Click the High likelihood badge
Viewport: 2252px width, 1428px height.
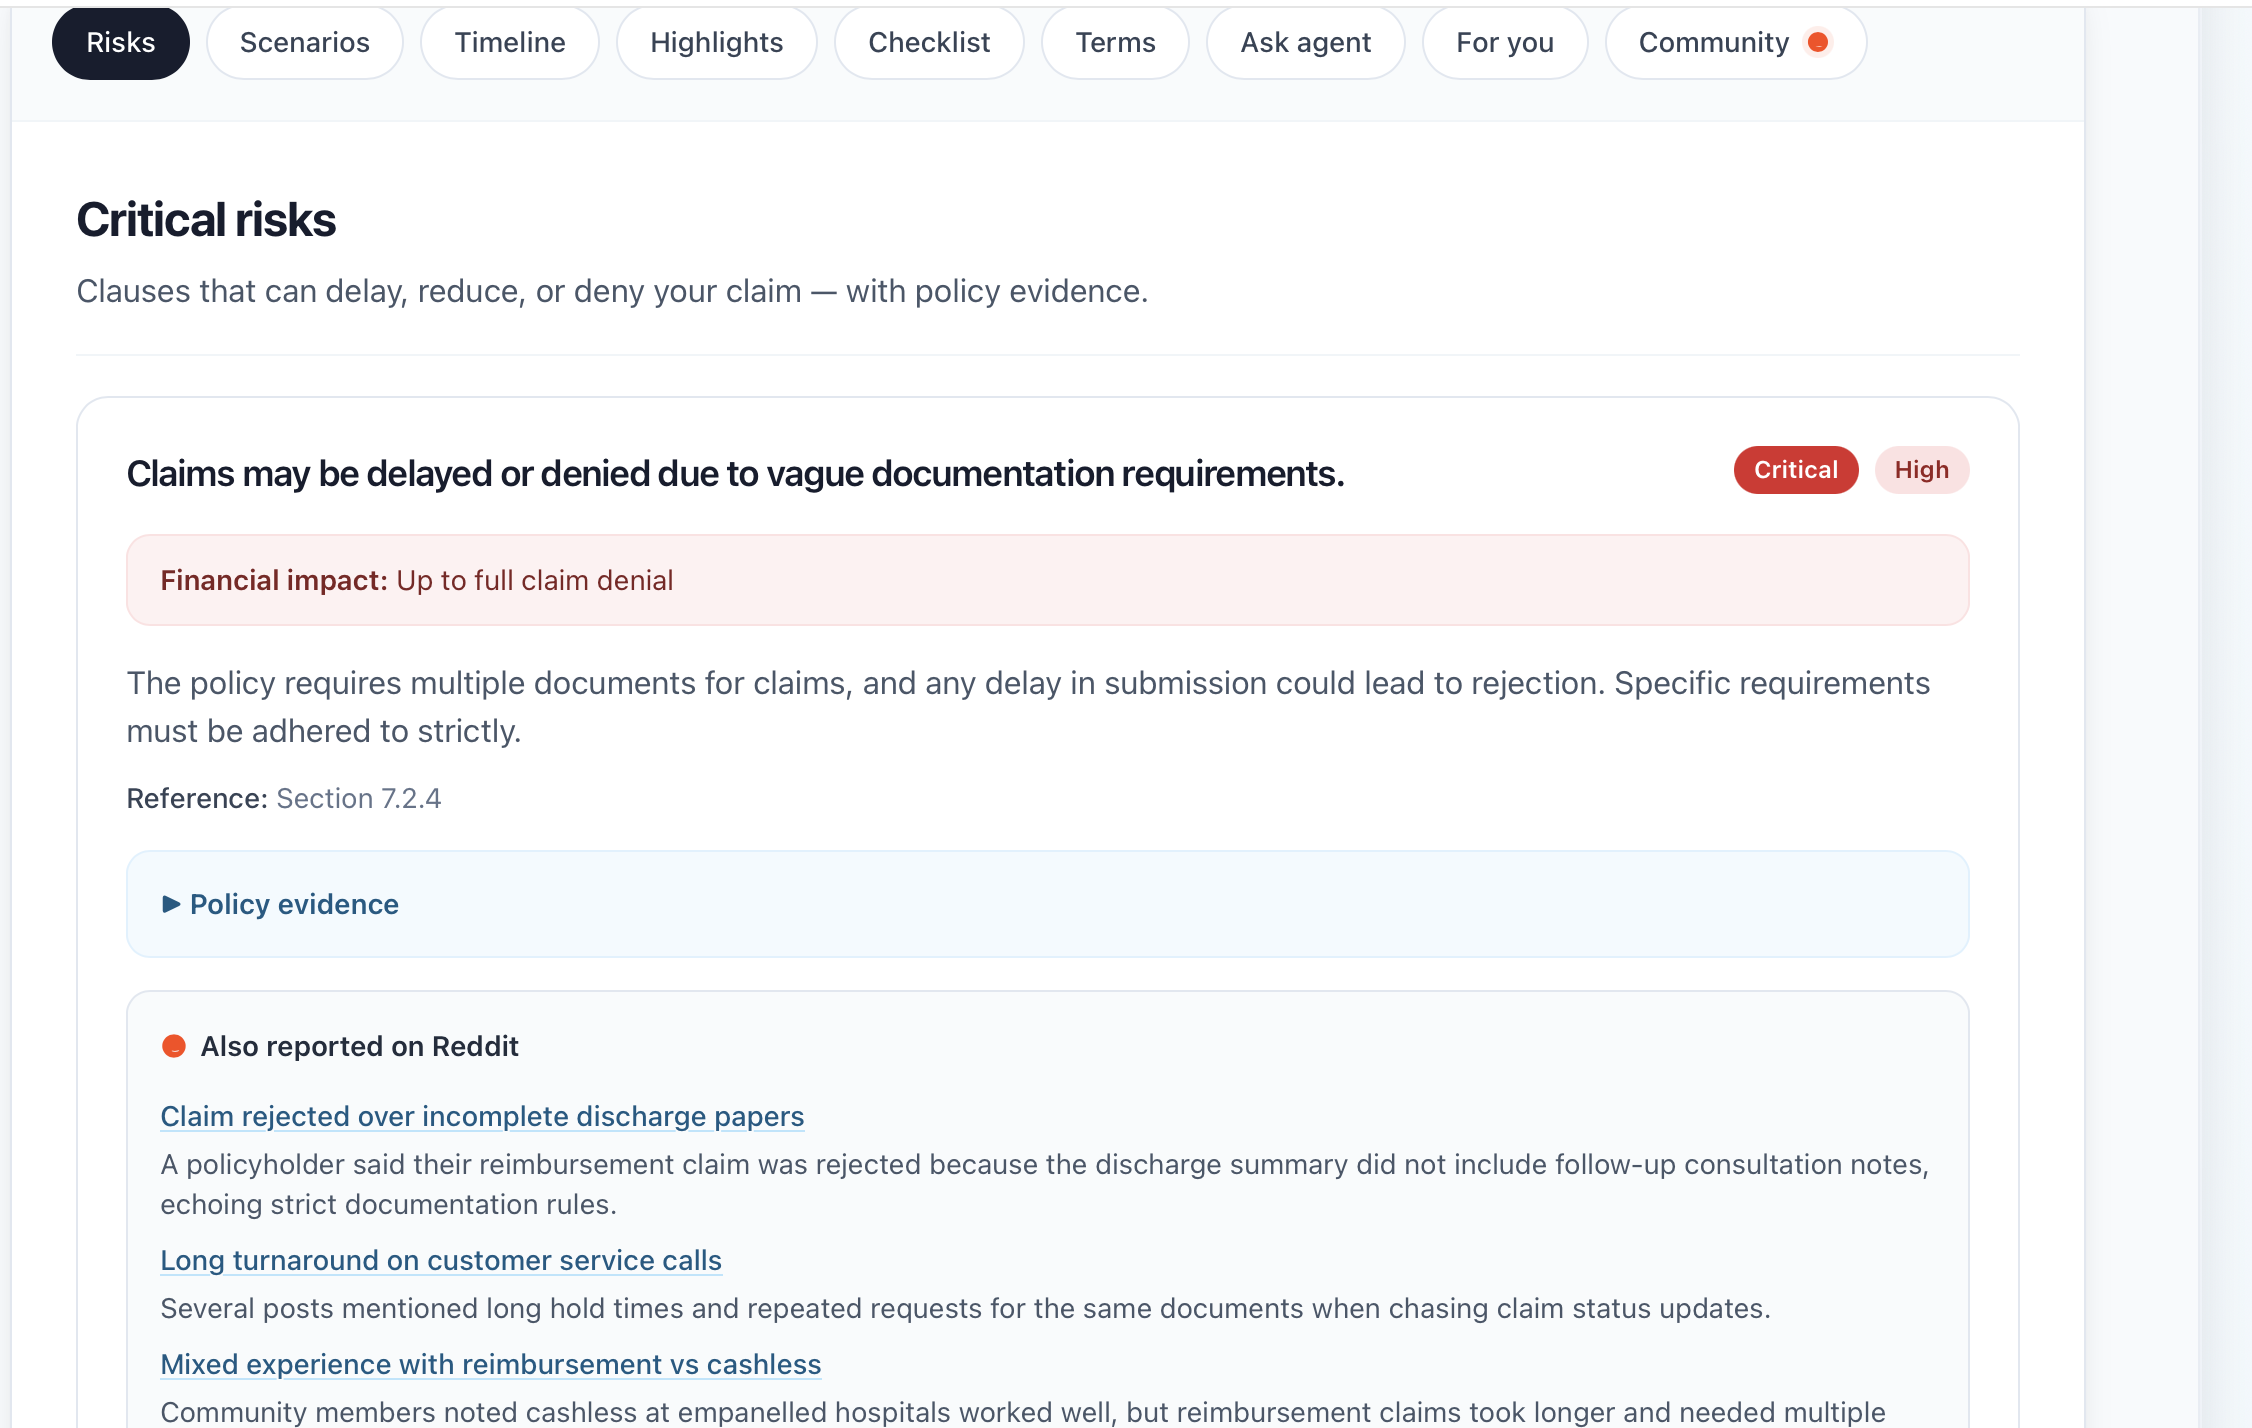[x=1921, y=470]
